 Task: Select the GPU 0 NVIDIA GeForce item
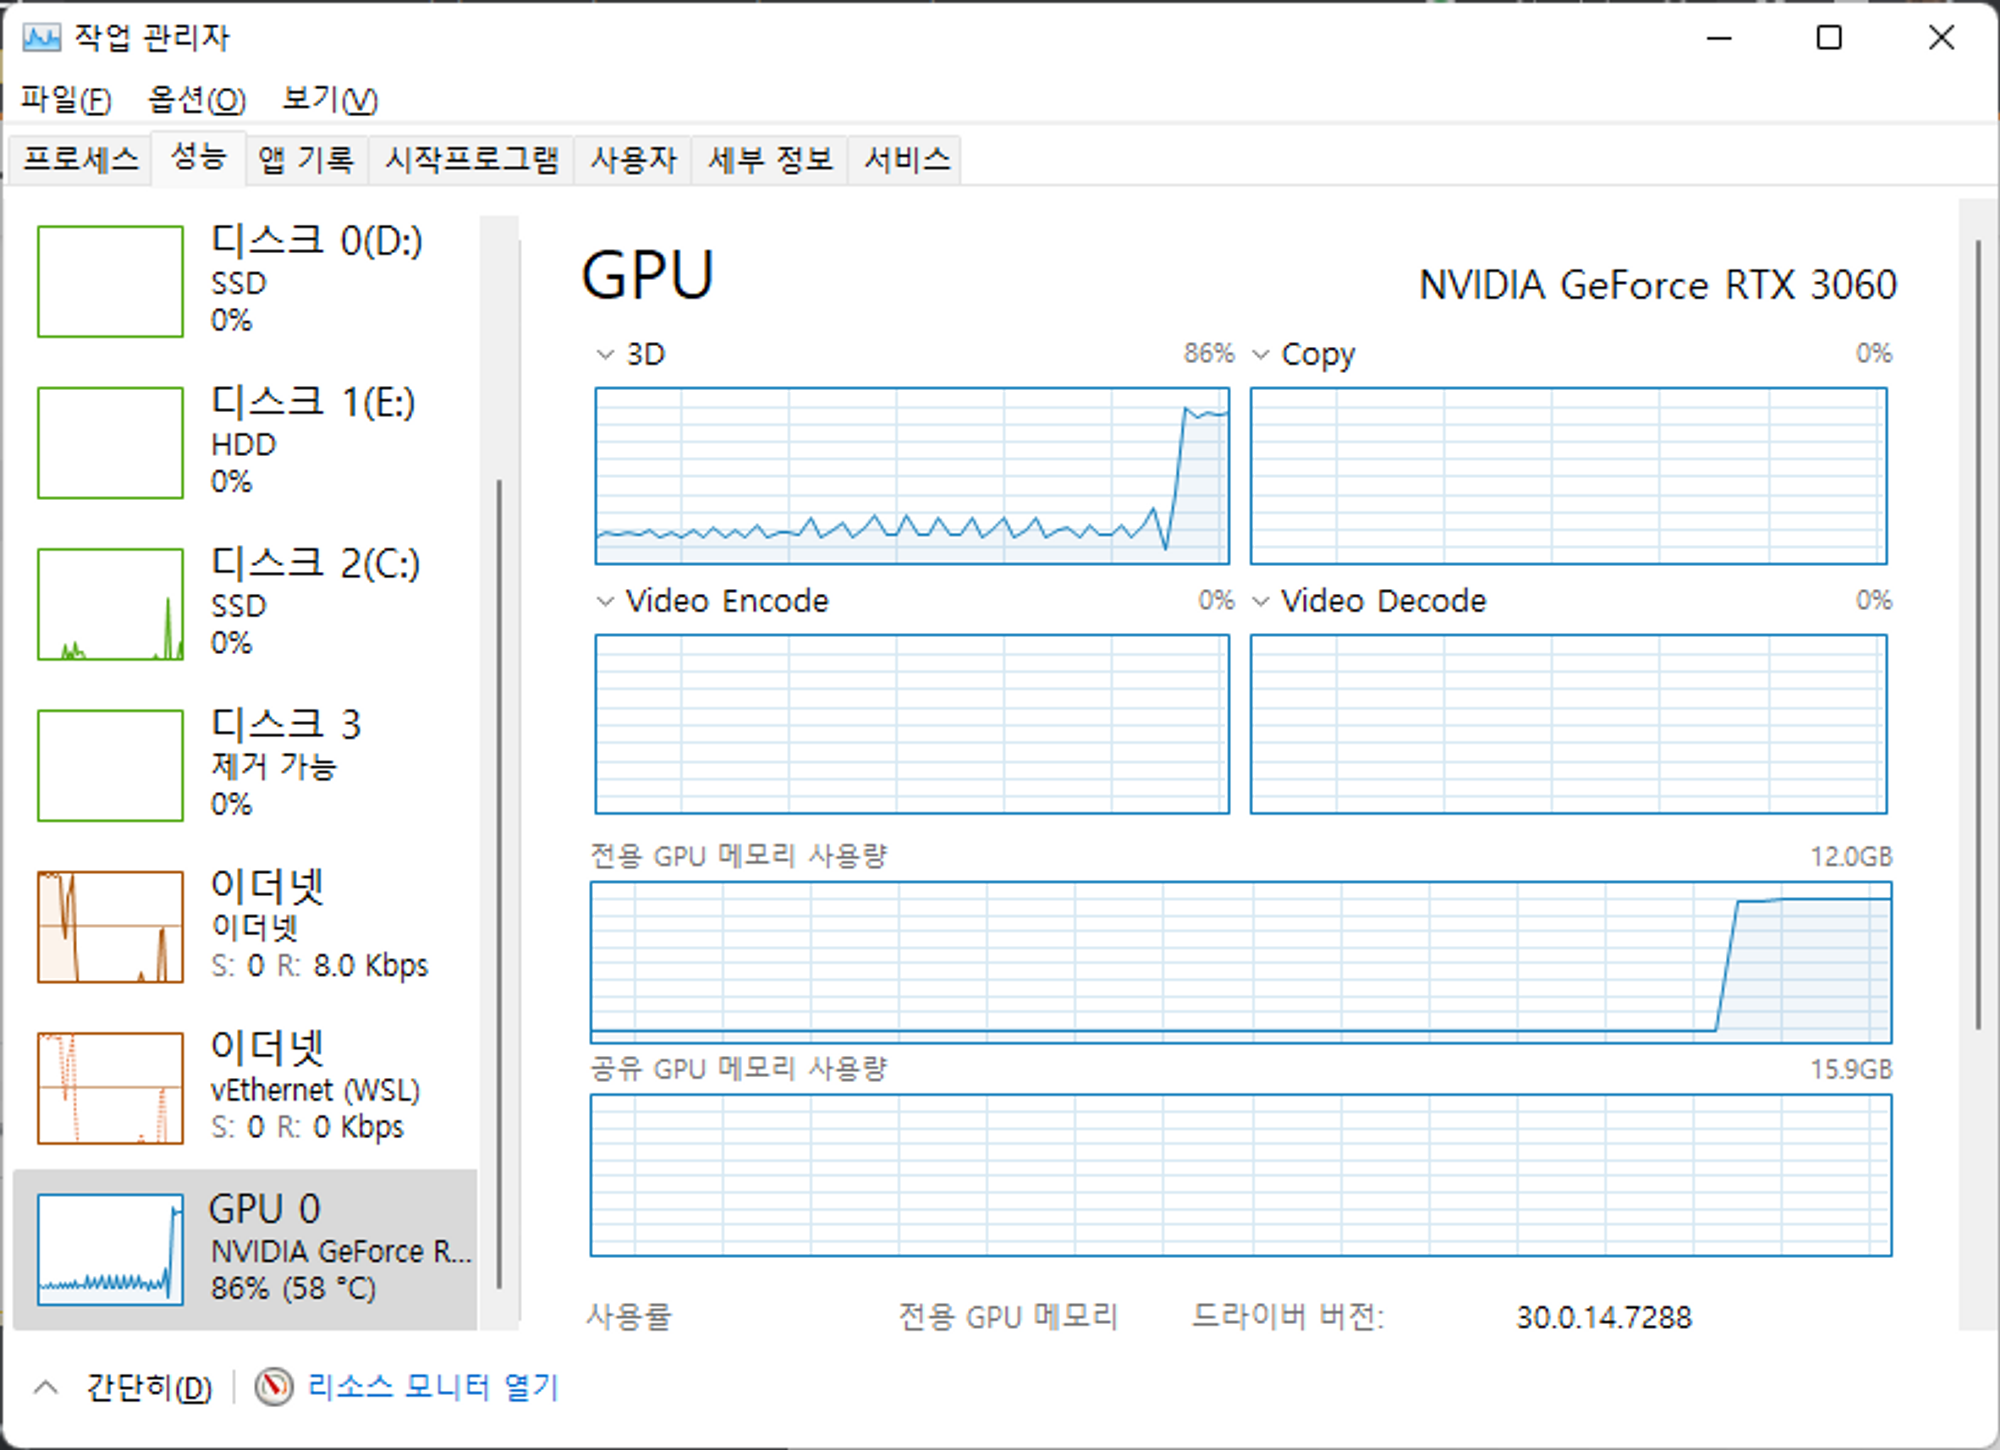click(245, 1249)
